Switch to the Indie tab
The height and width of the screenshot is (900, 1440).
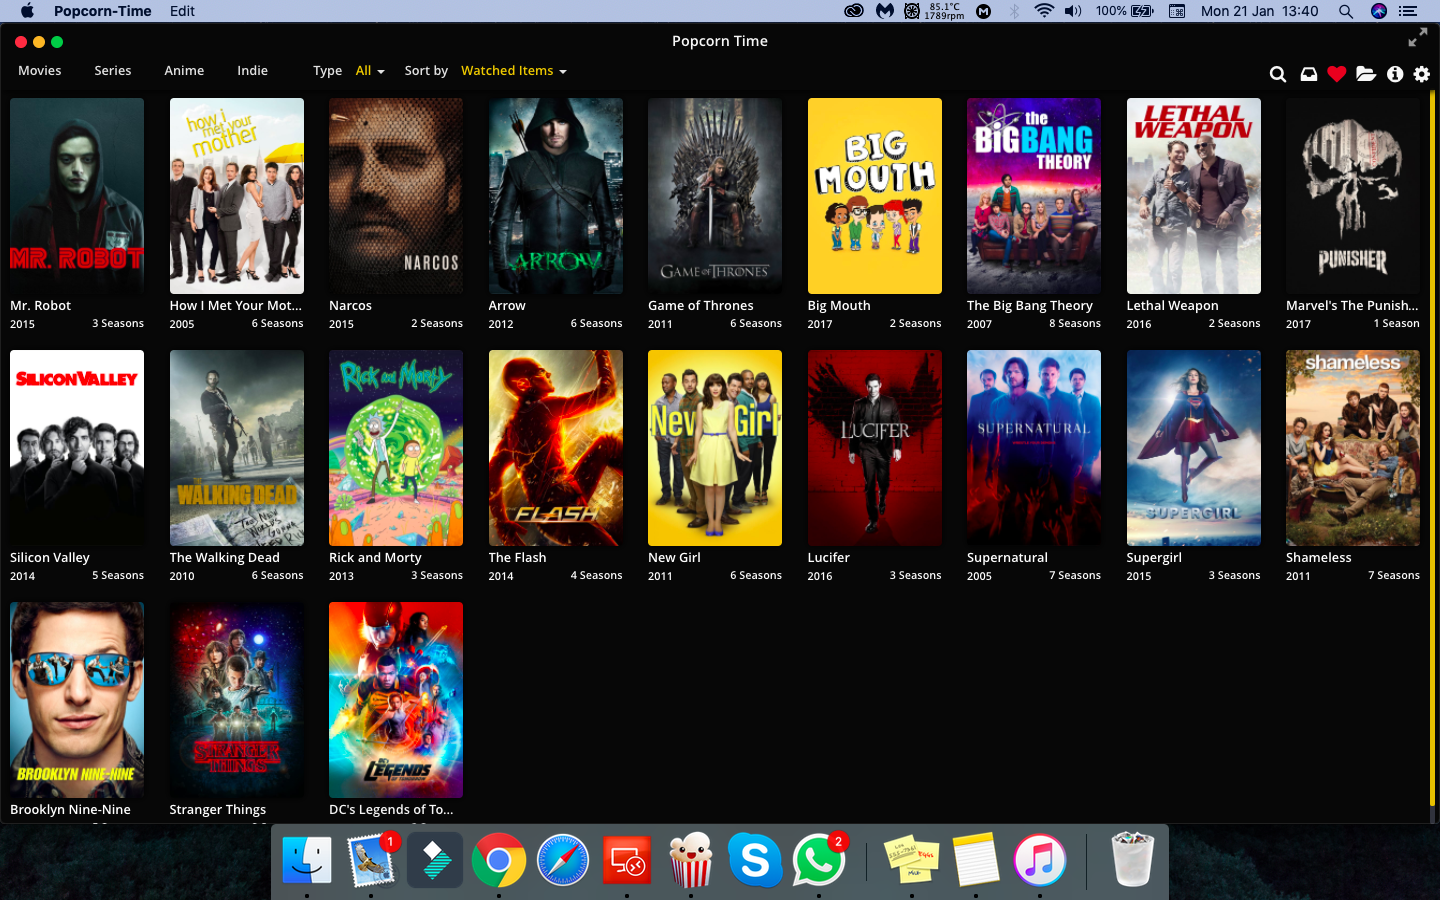[252, 71]
